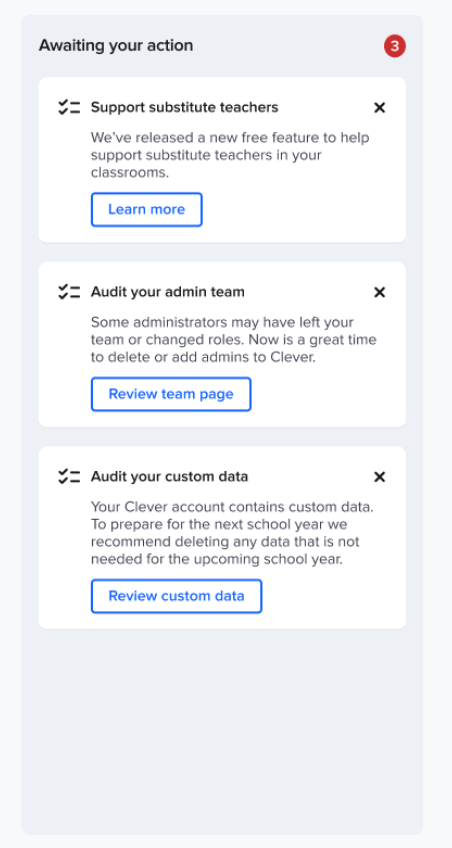Dismiss the Audit your admin team card
452x848 pixels.
coord(380,292)
